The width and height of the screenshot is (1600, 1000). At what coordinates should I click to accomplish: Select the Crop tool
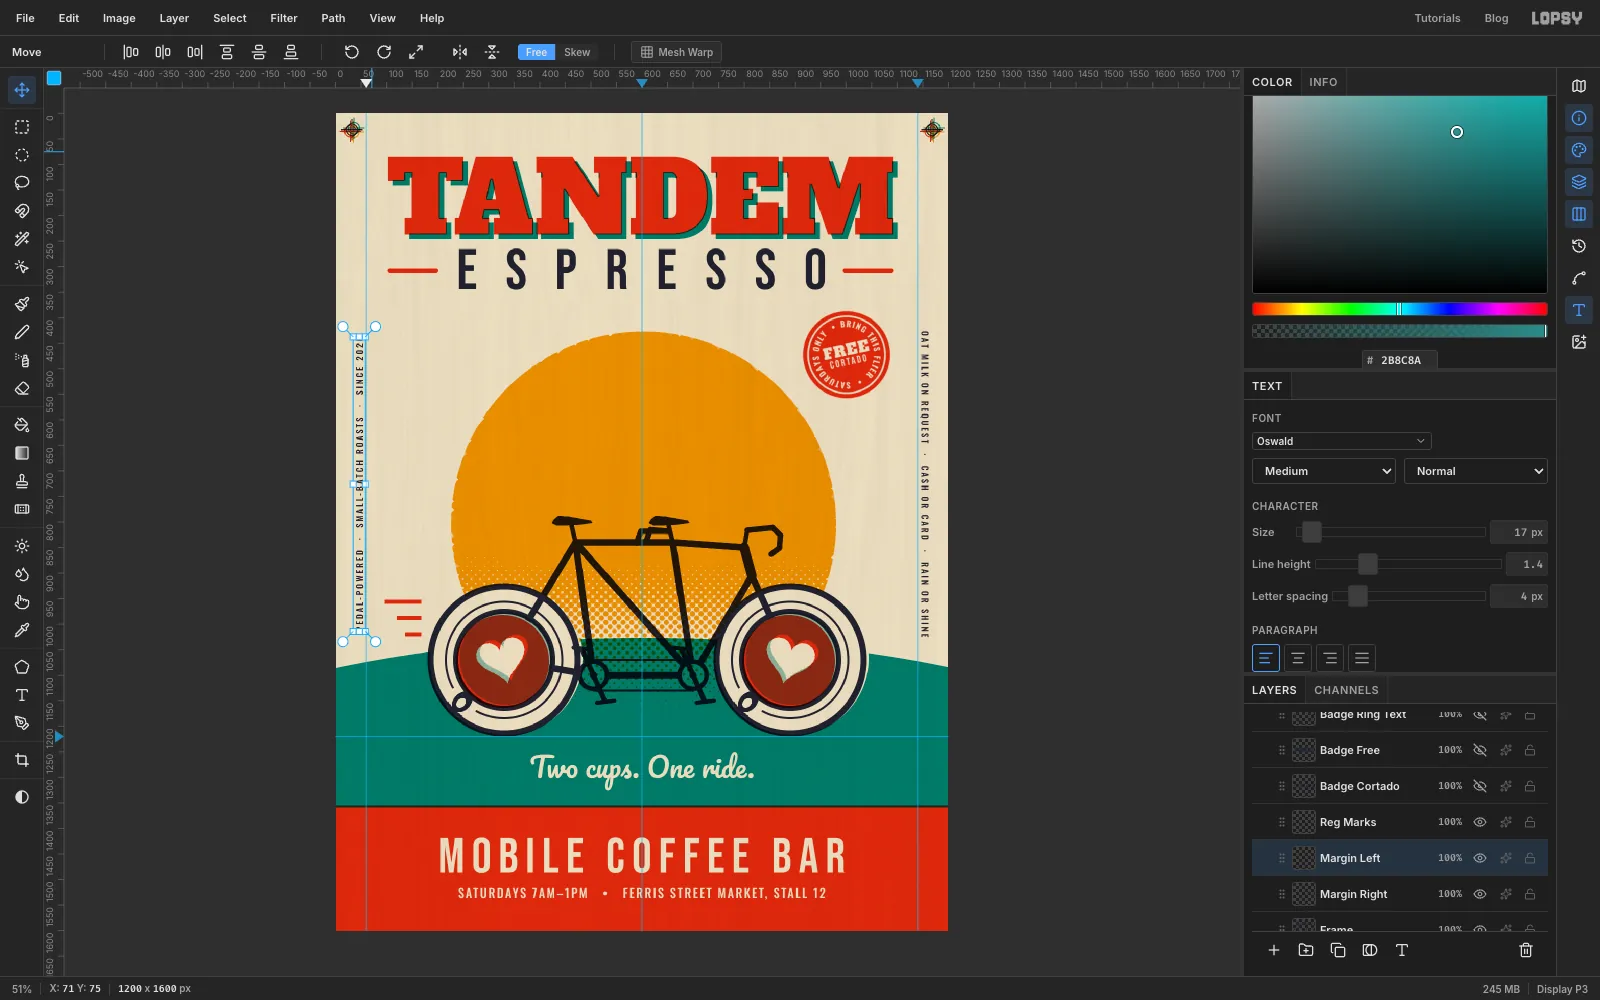[x=22, y=760]
